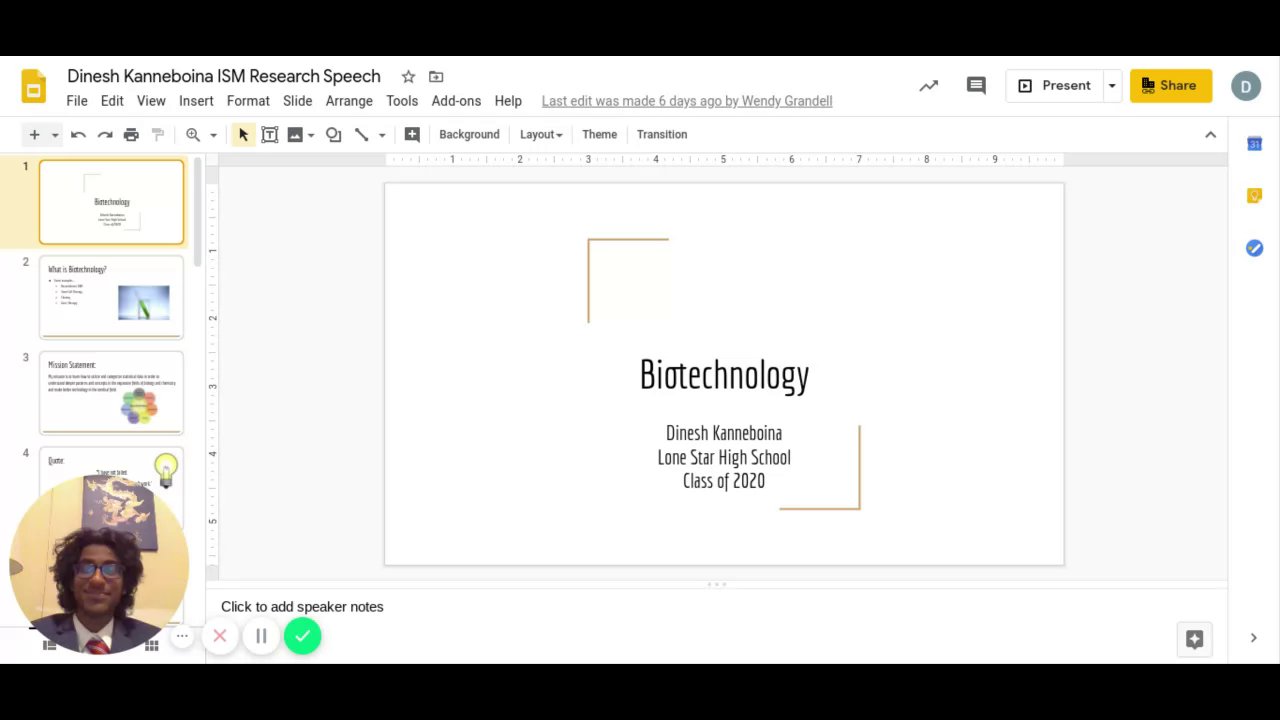Expand the Present options dropdown arrow
The image size is (1280, 720).
pyautogui.click(x=1112, y=86)
